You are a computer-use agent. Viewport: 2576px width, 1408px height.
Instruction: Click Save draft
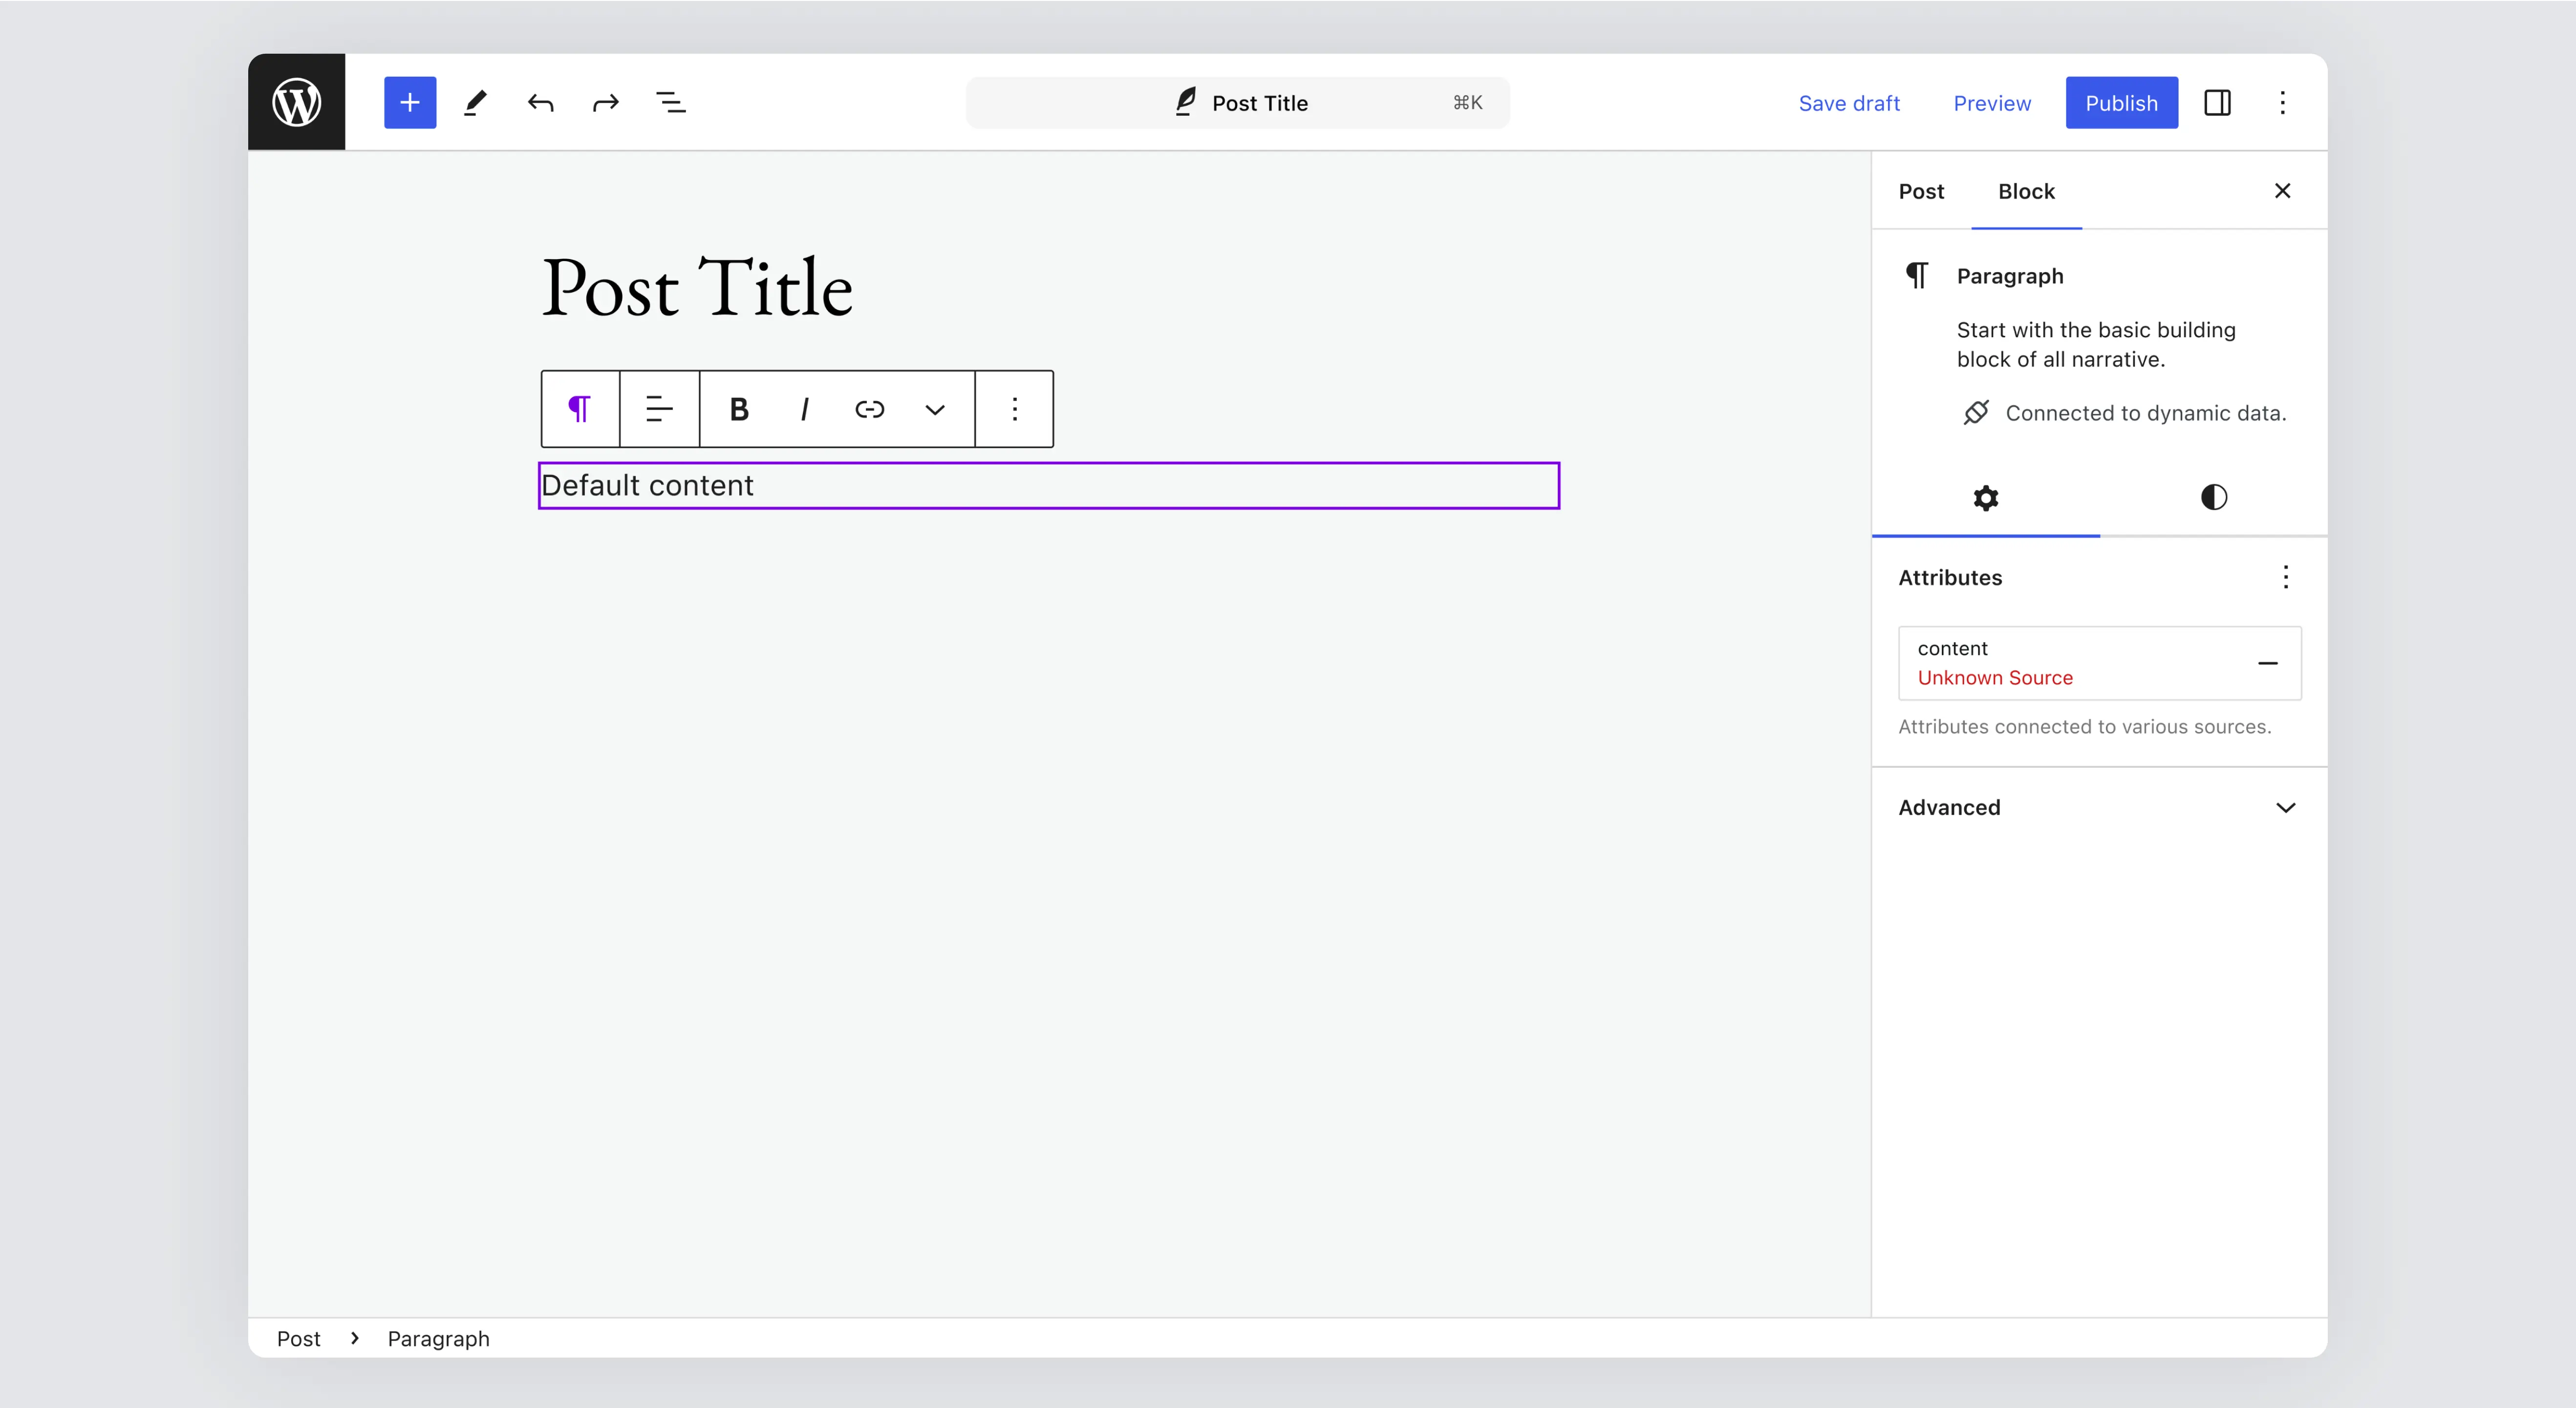tap(1848, 103)
